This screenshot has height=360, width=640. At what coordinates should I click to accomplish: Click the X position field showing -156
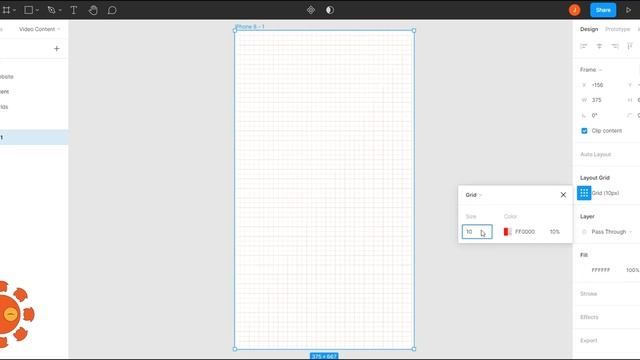pyautogui.click(x=598, y=85)
